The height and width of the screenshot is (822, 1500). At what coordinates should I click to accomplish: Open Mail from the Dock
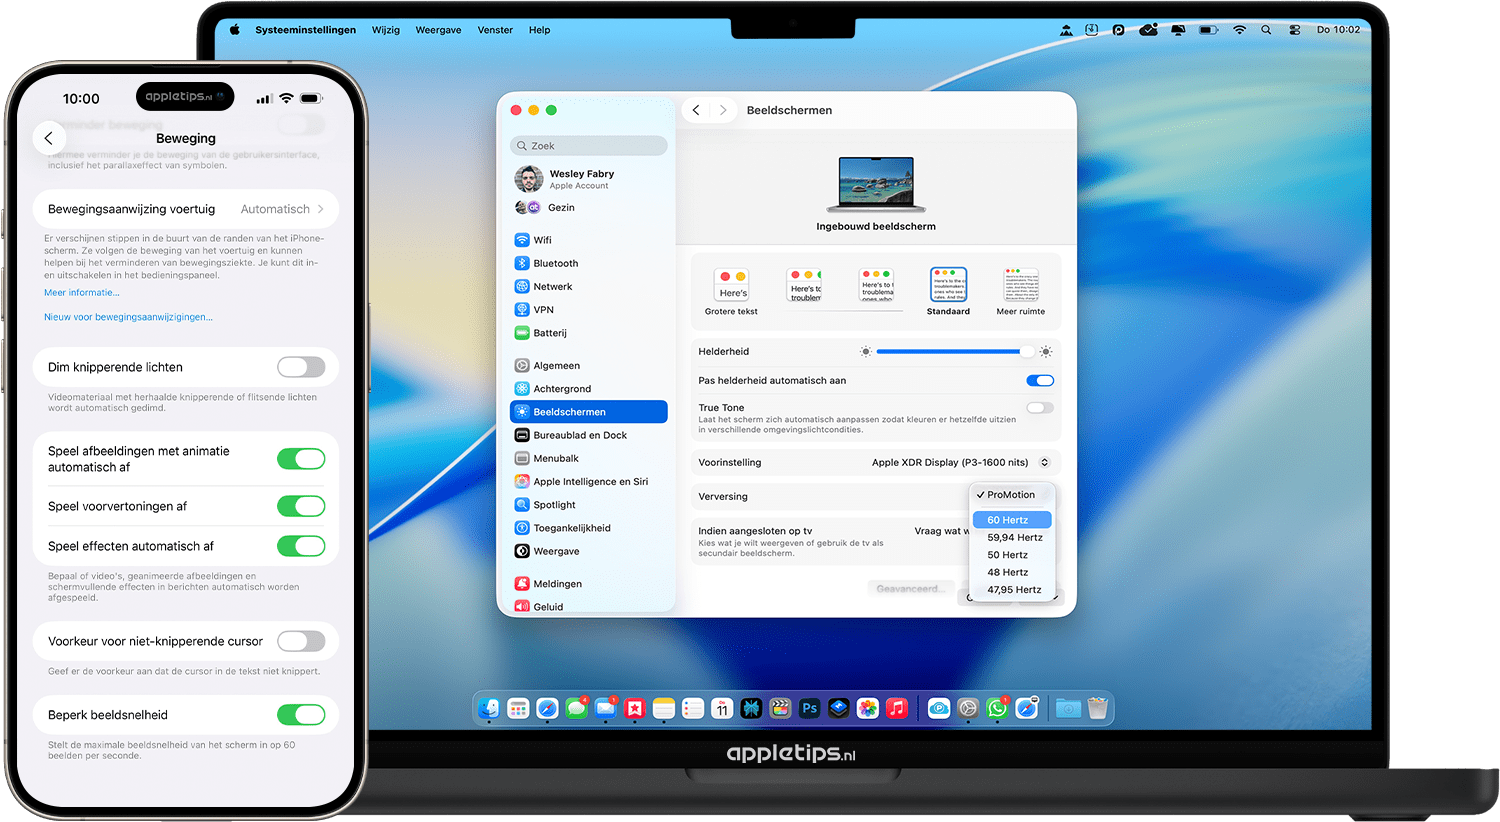click(x=605, y=708)
